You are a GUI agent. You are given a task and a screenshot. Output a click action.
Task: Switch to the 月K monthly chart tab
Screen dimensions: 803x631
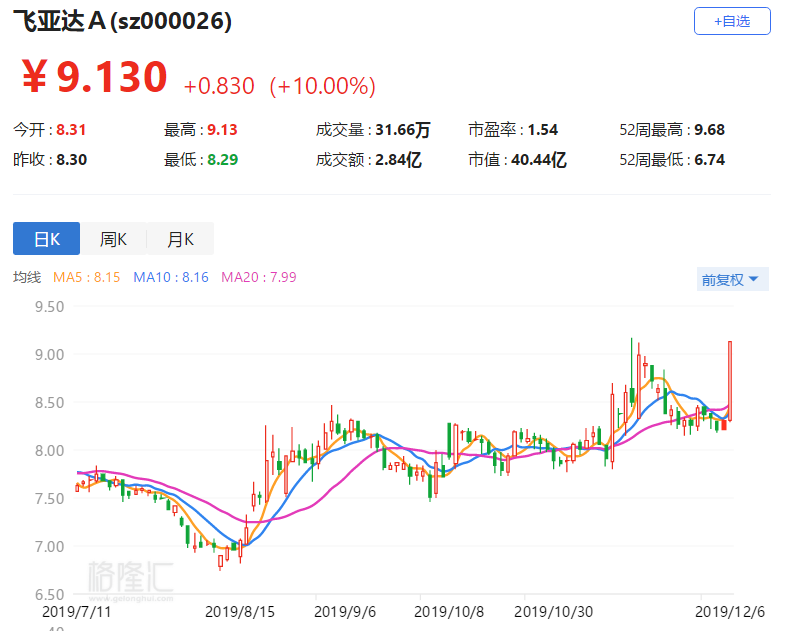click(x=180, y=239)
